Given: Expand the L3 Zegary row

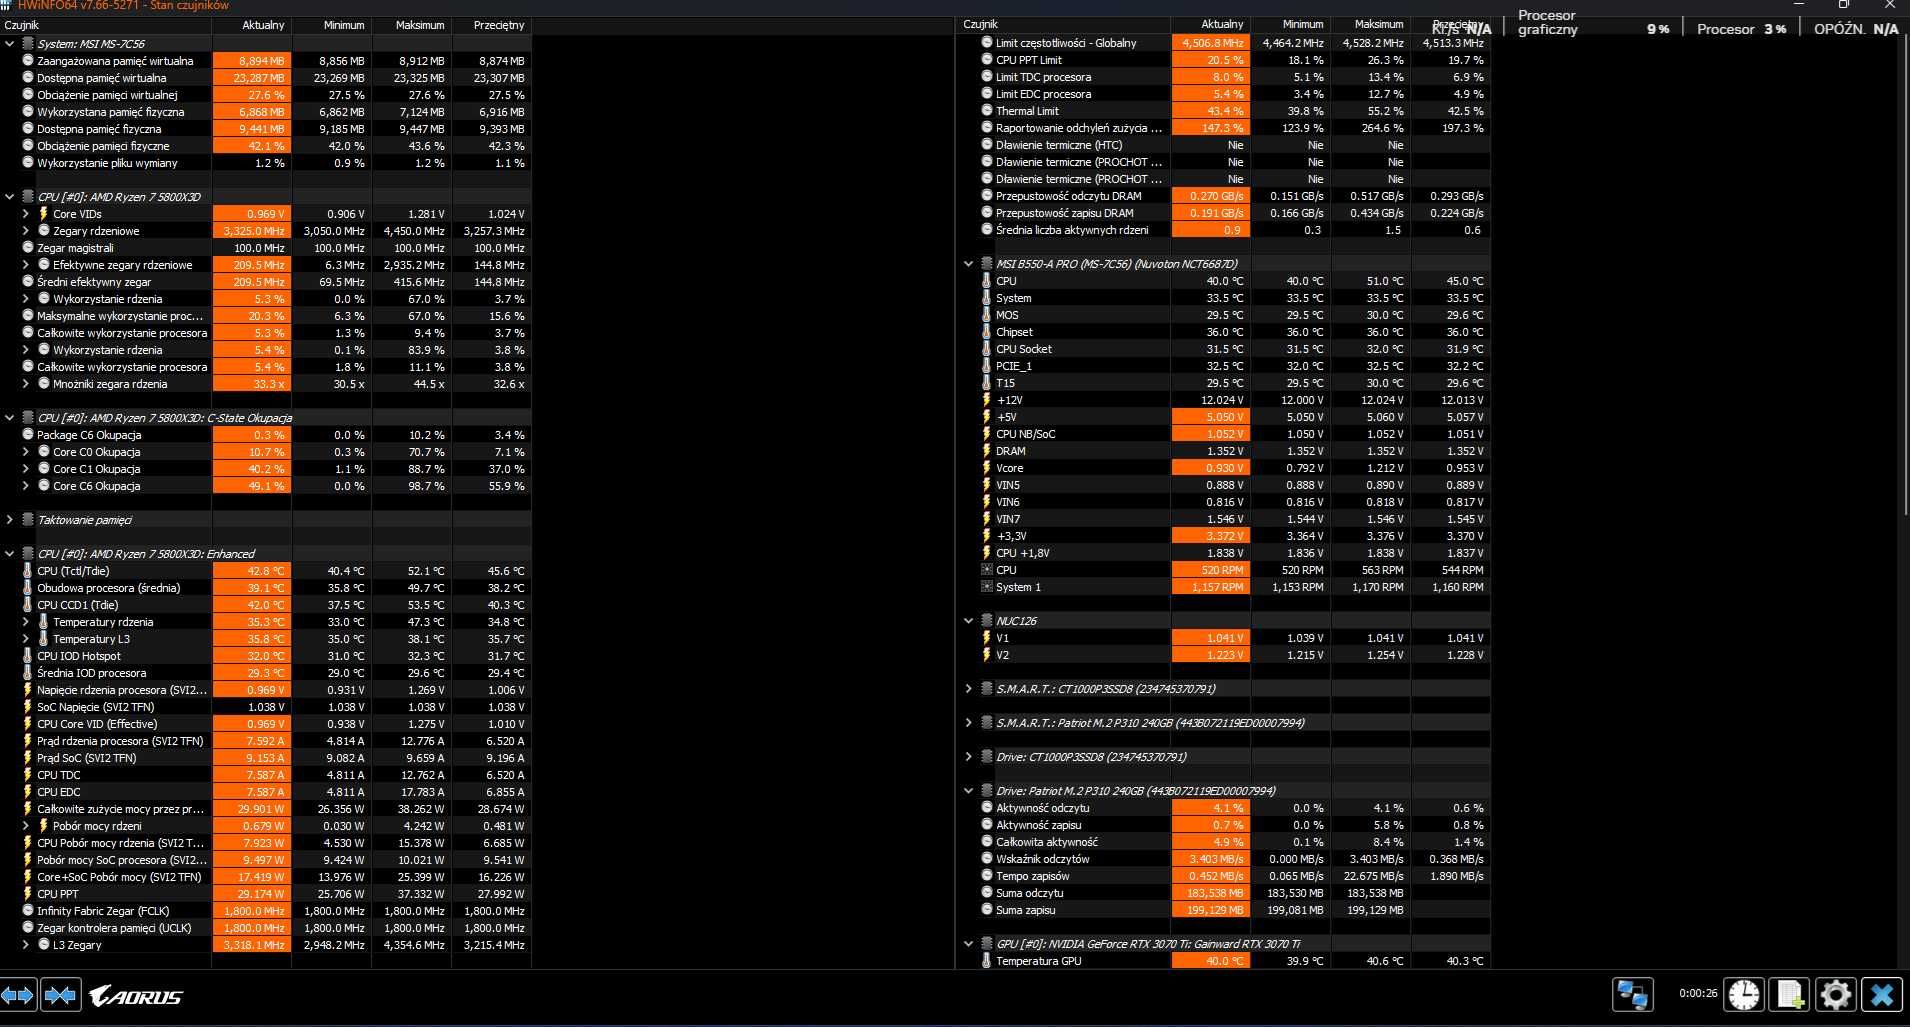Looking at the screenshot, I should click(26, 945).
